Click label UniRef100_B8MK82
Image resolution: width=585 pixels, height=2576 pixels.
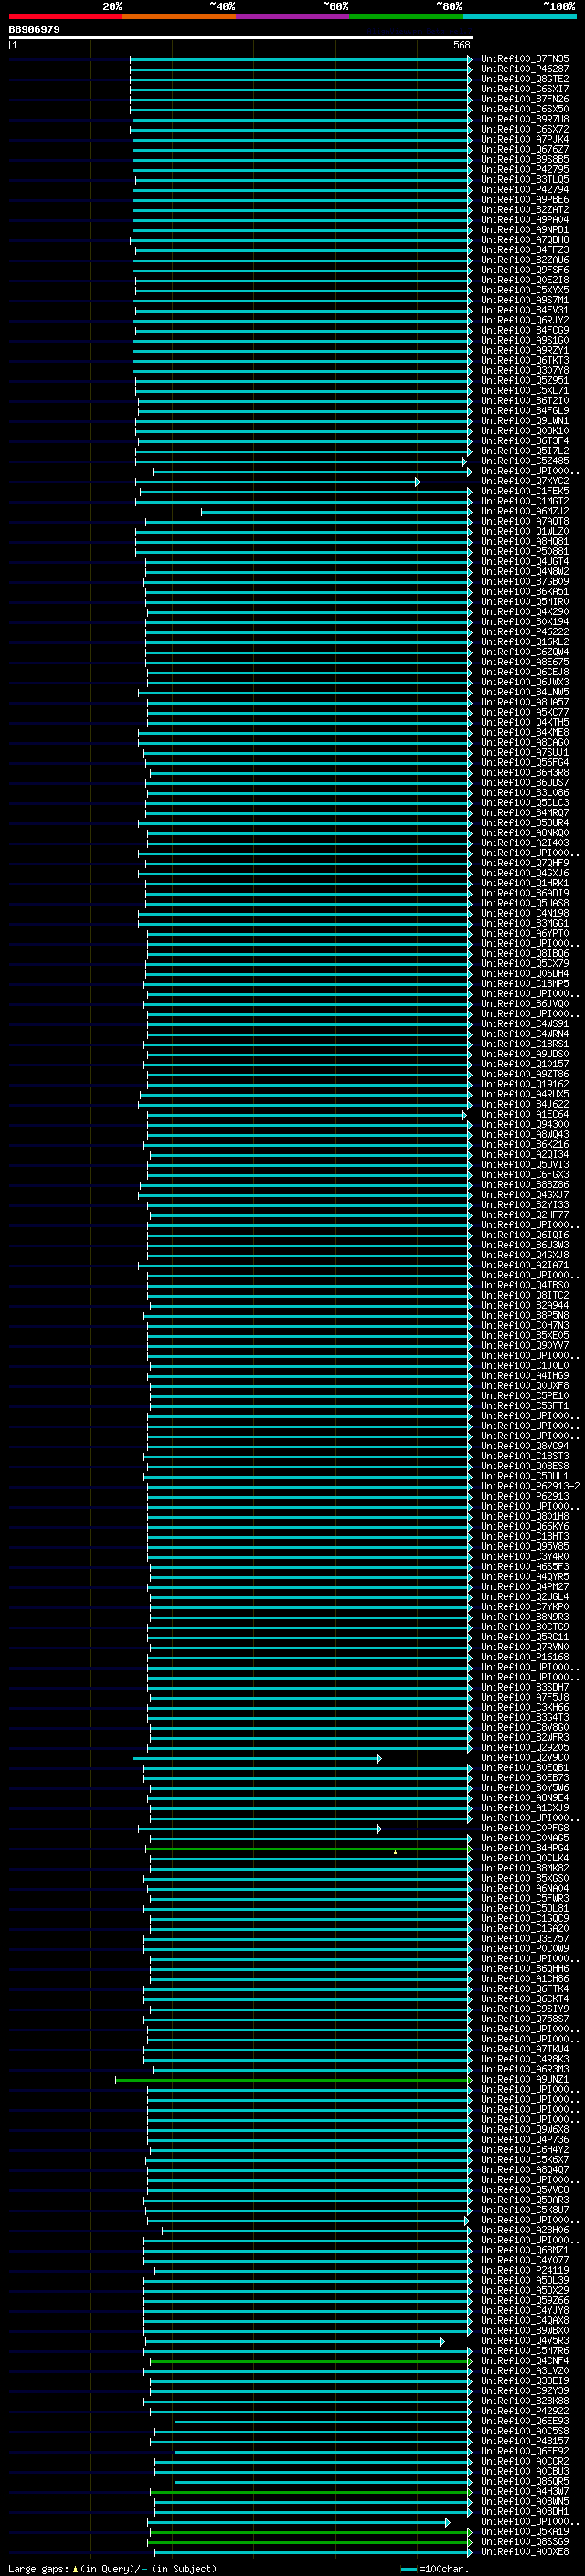pyautogui.click(x=525, y=1868)
